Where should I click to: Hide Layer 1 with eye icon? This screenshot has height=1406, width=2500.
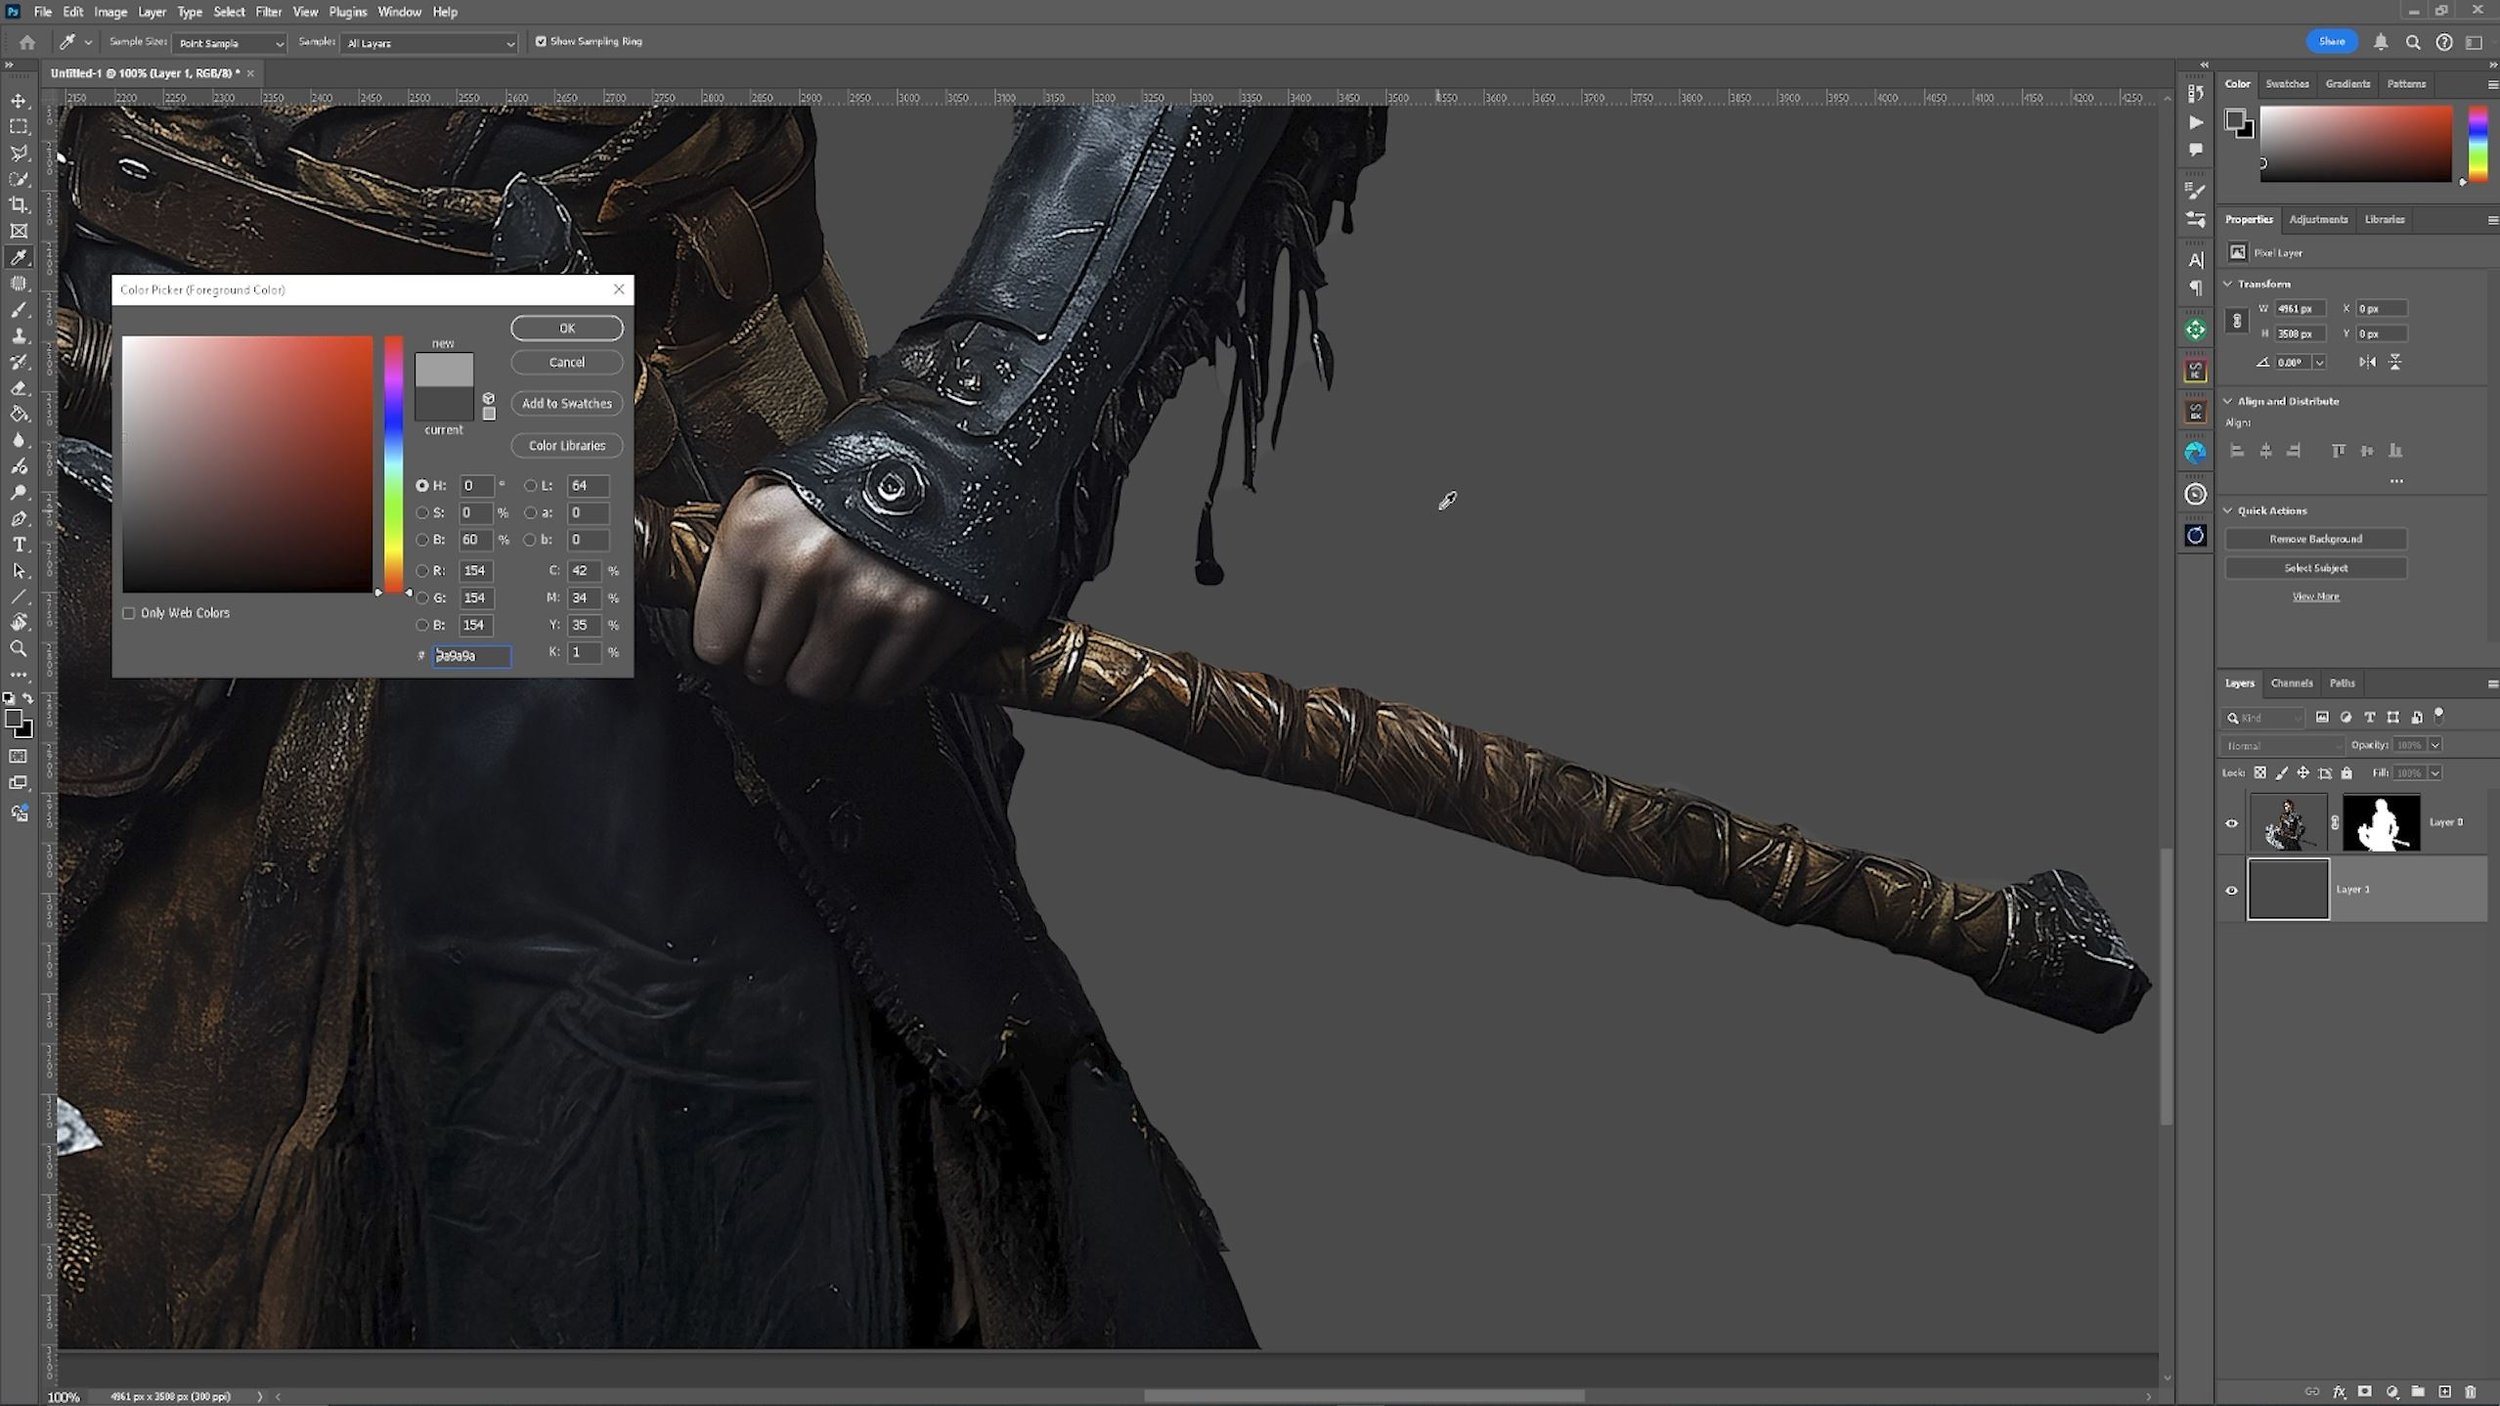pyautogui.click(x=2231, y=890)
